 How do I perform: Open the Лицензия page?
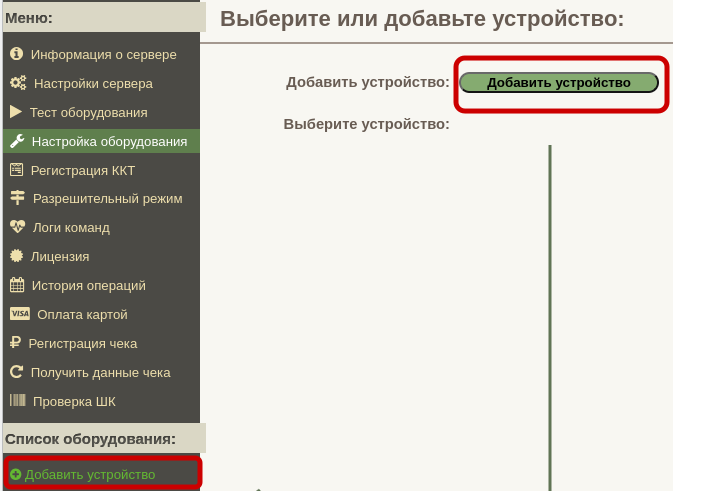pos(60,256)
